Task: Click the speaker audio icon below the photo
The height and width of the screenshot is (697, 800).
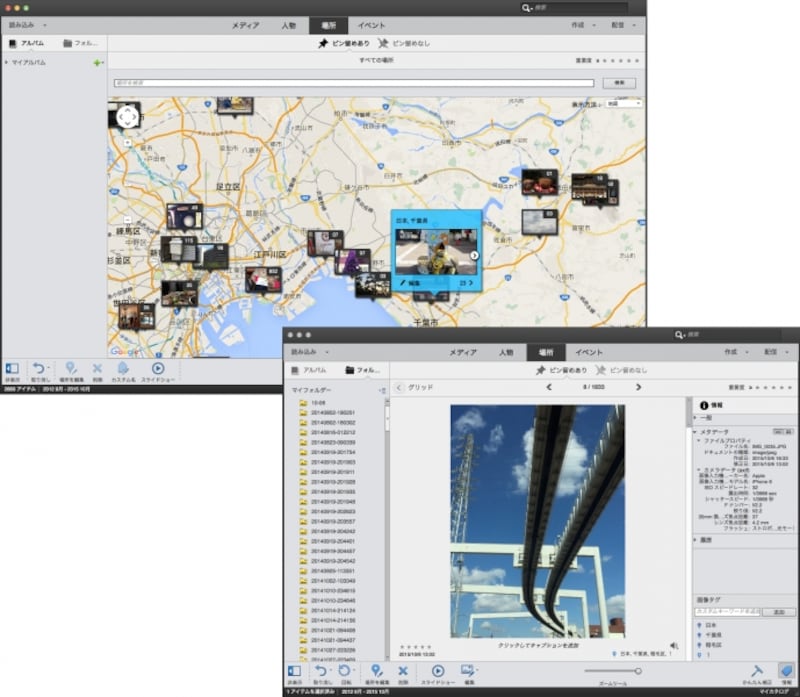Action: click(x=673, y=645)
